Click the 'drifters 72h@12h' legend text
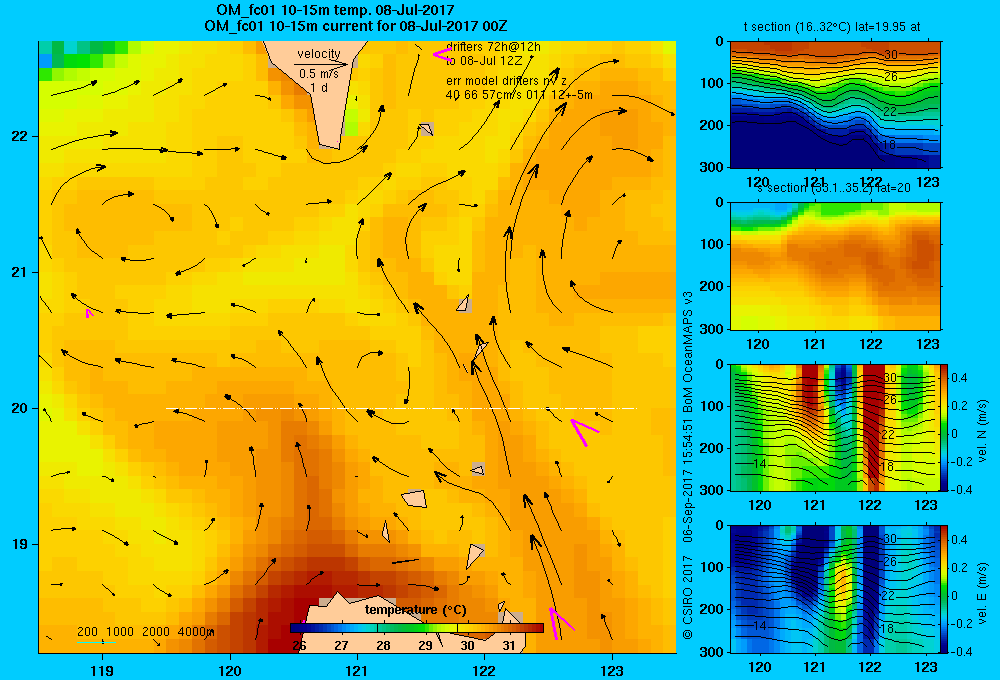 (x=493, y=47)
